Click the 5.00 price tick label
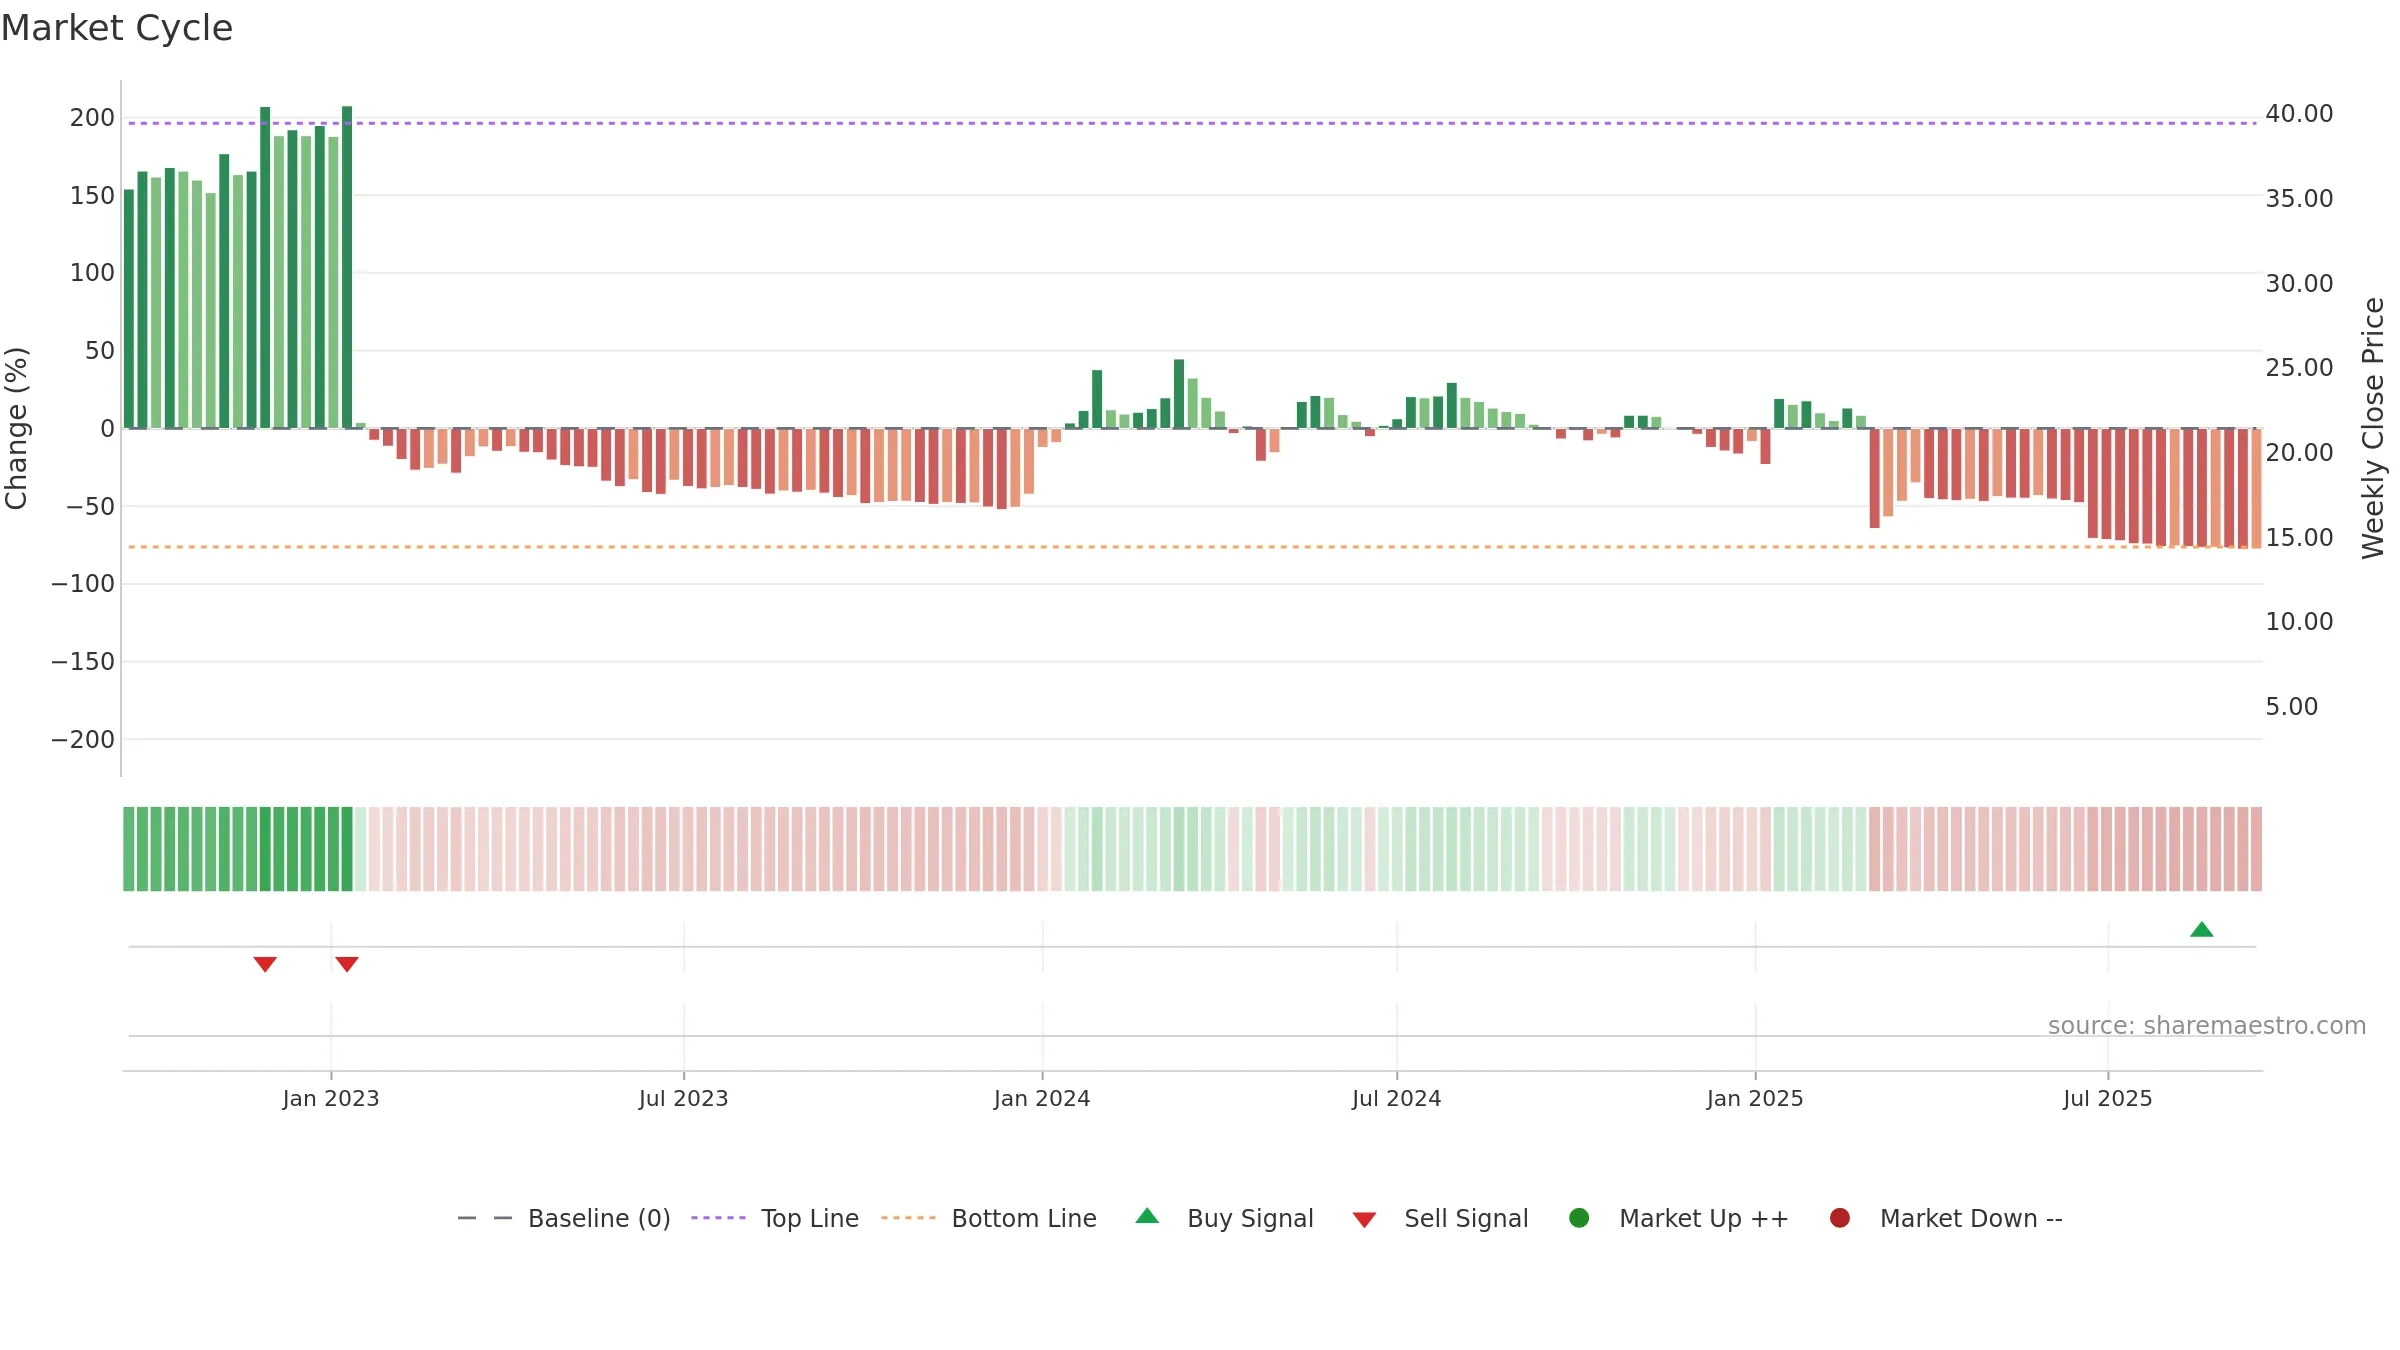 [2291, 706]
